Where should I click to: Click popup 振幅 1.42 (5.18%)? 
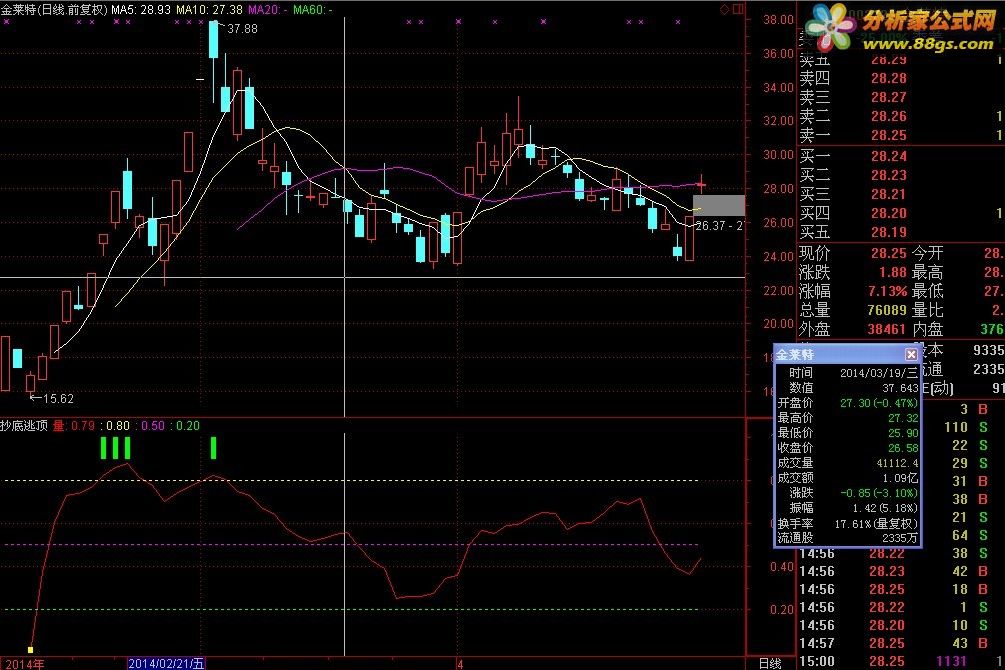(885, 508)
